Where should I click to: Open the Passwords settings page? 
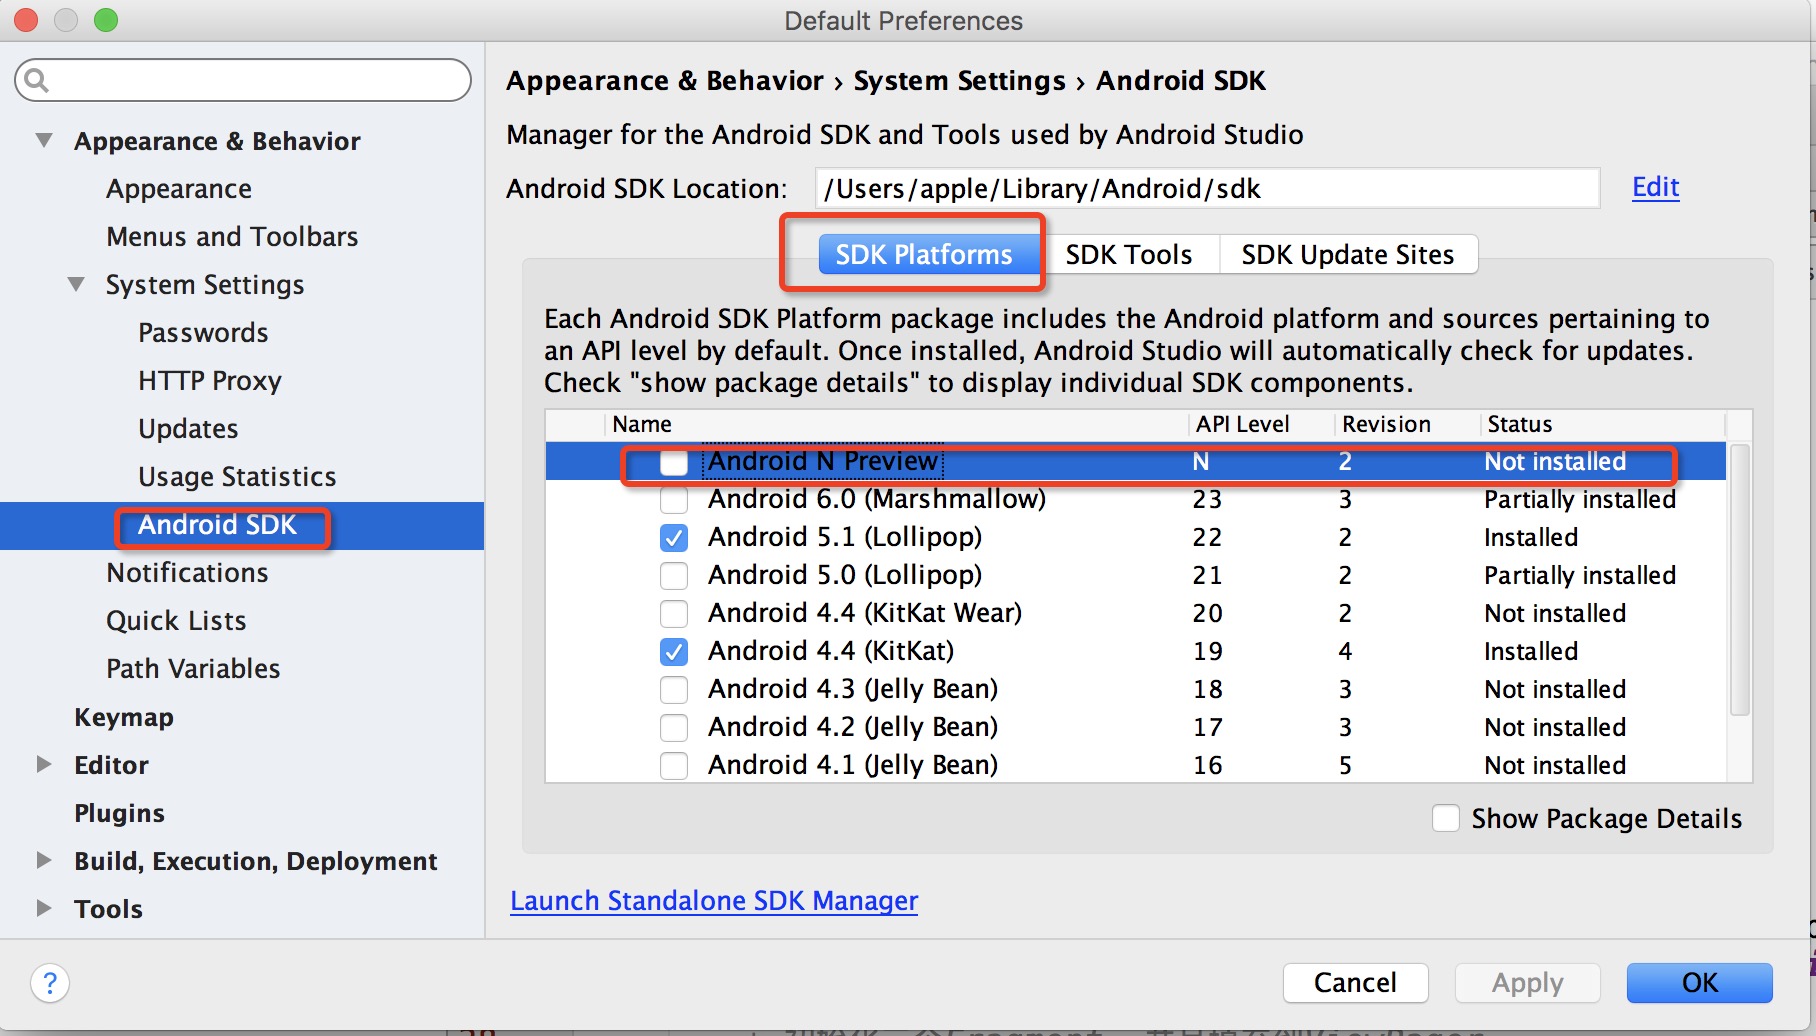pyautogui.click(x=203, y=333)
